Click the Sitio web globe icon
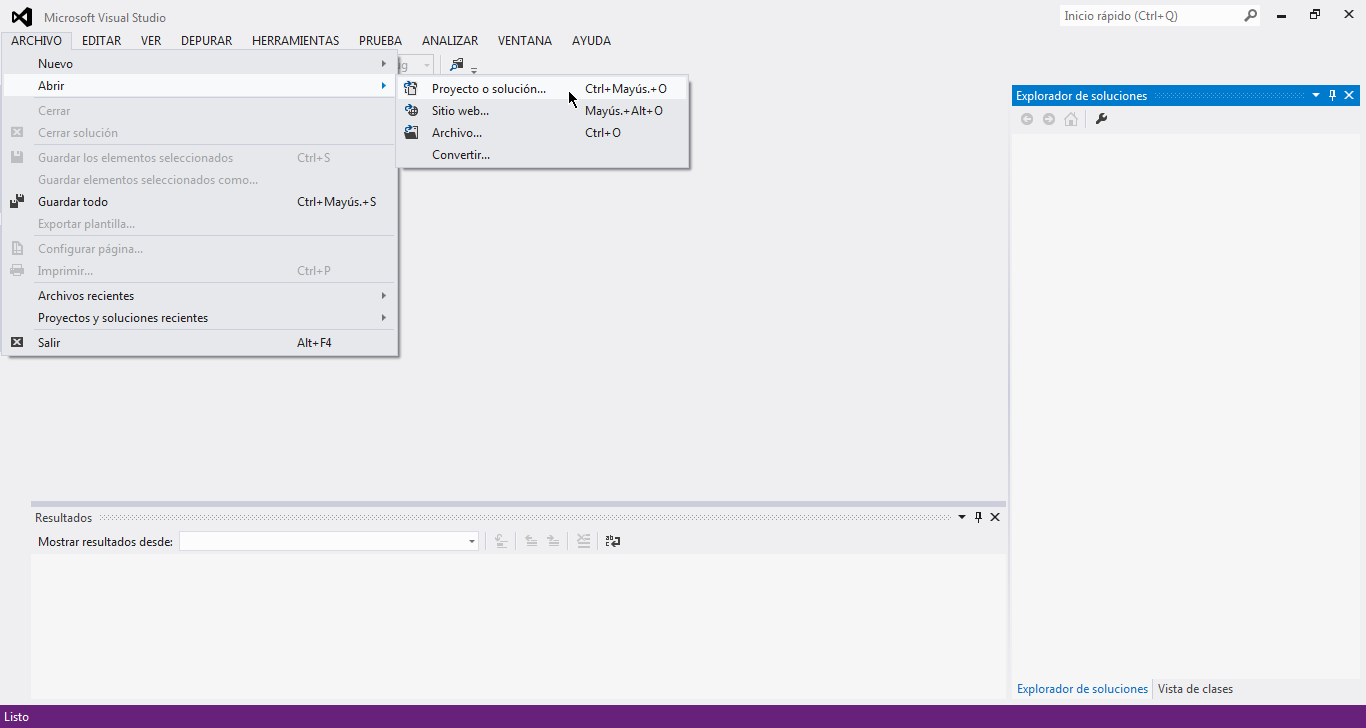Image resolution: width=1366 pixels, height=728 pixels. pyautogui.click(x=411, y=111)
